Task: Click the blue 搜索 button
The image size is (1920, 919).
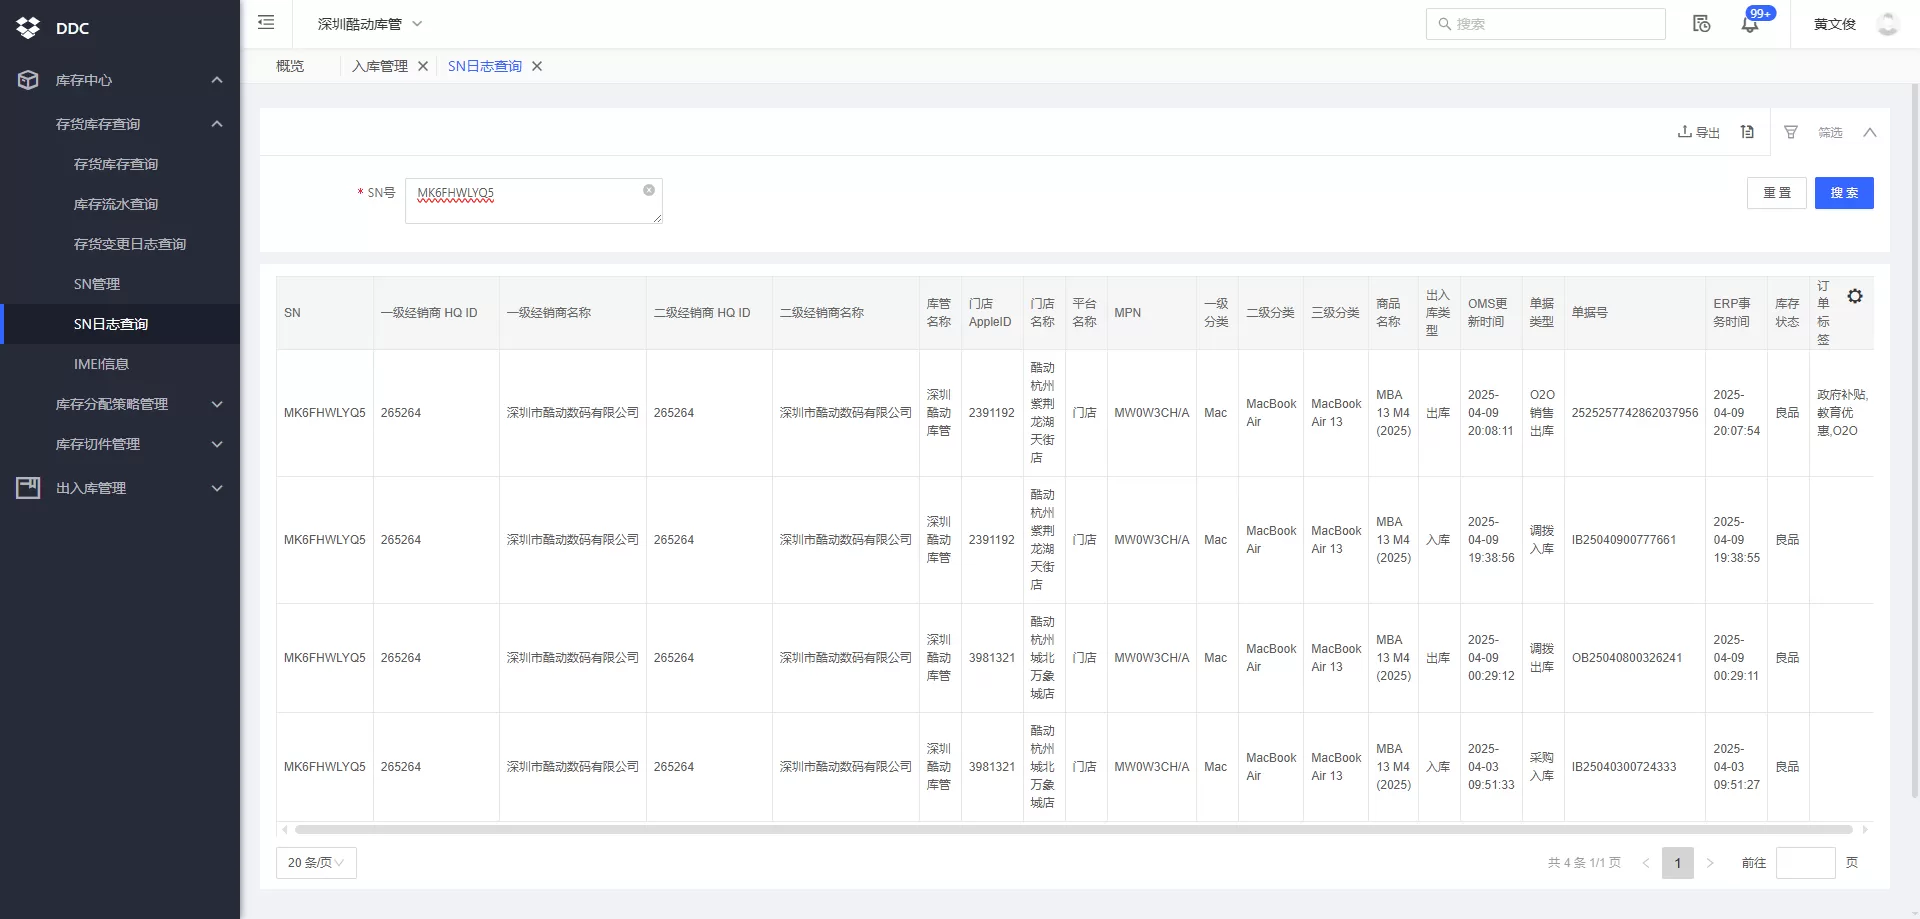Action: 1843,193
